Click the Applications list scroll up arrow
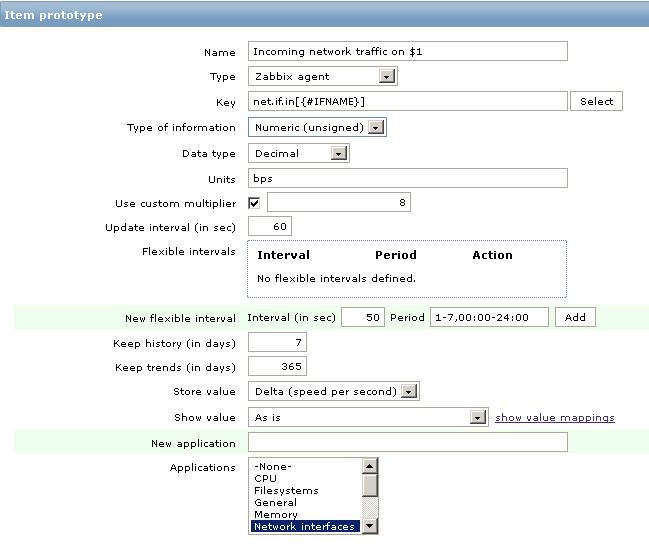The height and width of the screenshot is (544, 649). (x=370, y=467)
